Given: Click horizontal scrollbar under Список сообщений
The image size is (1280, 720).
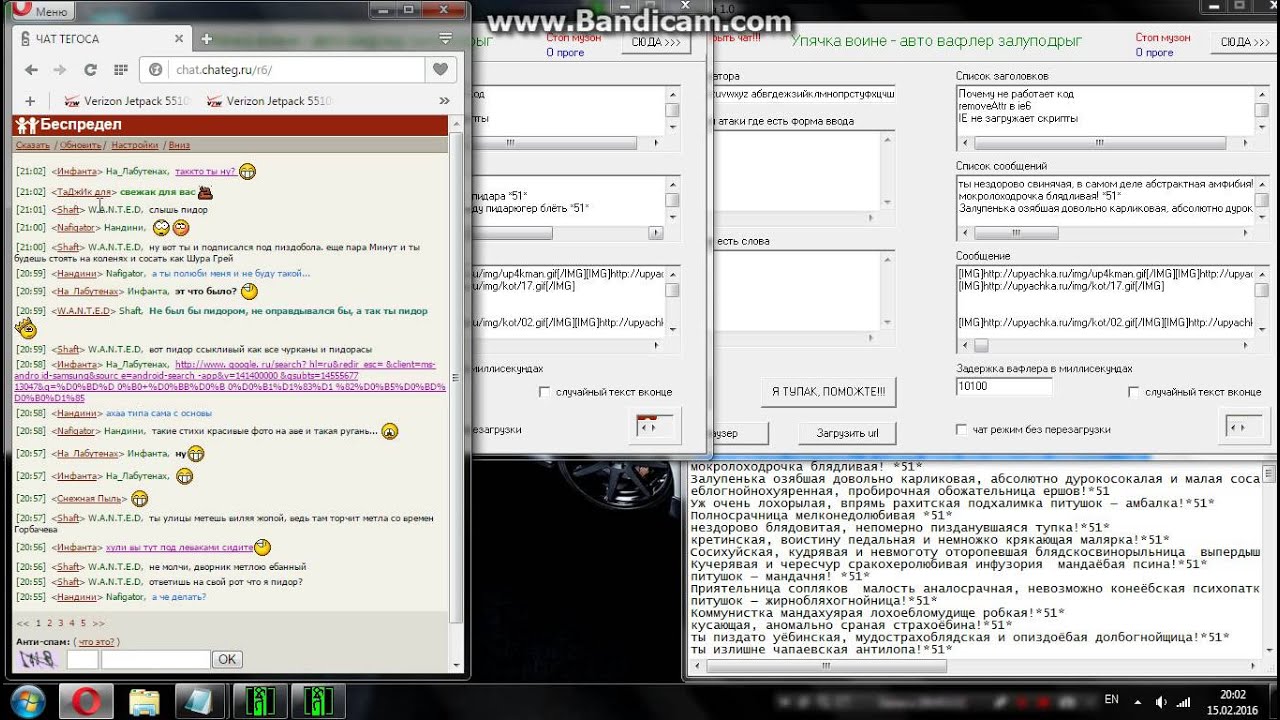Looking at the screenshot, I should point(1105,233).
